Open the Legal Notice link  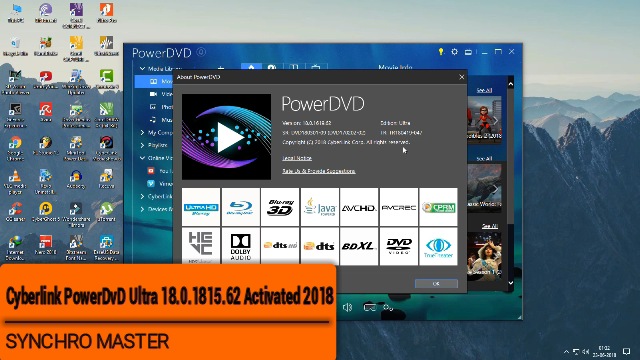(297, 158)
